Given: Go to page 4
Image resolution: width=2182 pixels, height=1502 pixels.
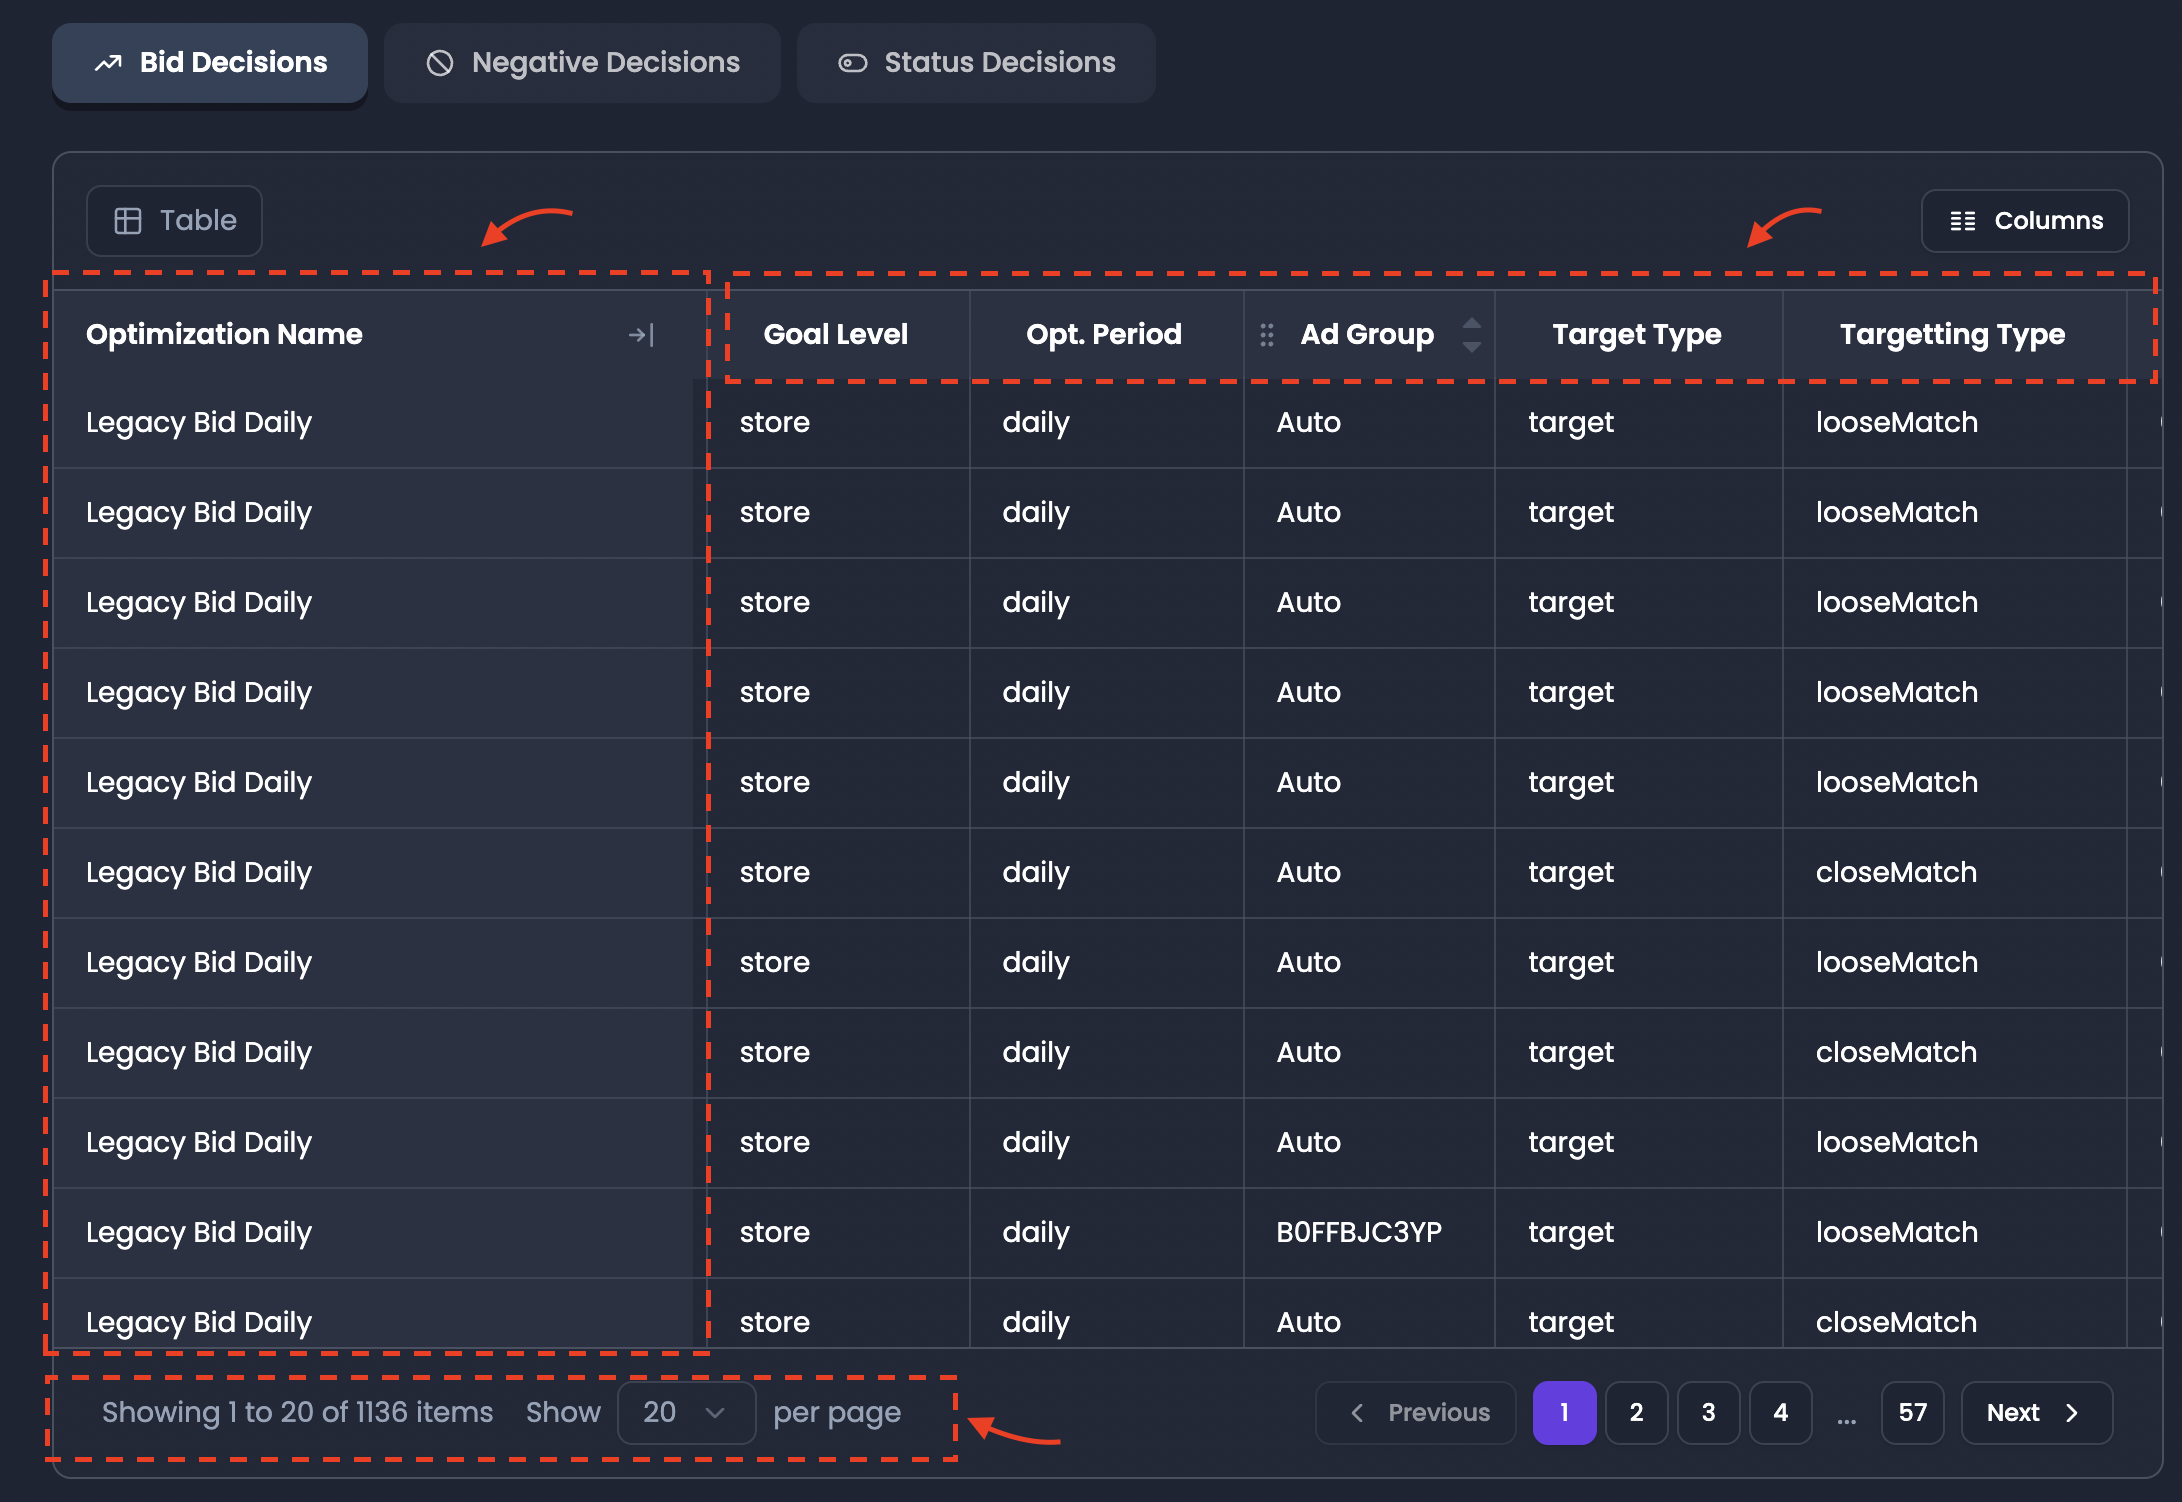Looking at the screenshot, I should coord(1781,1413).
